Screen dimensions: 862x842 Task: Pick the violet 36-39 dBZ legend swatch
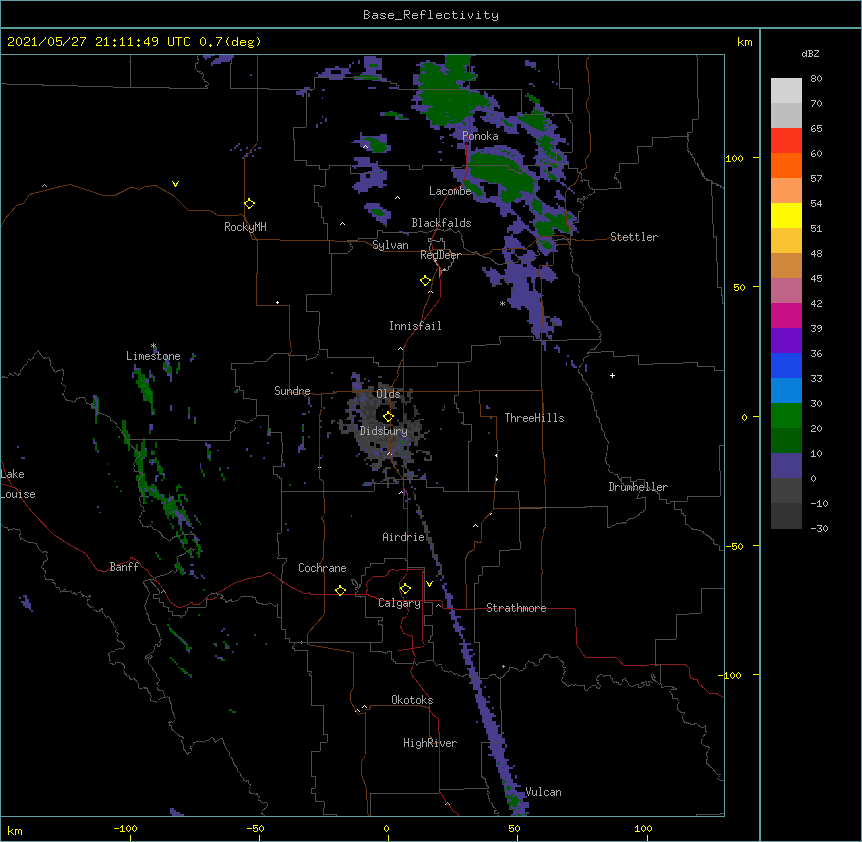pos(786,341)
